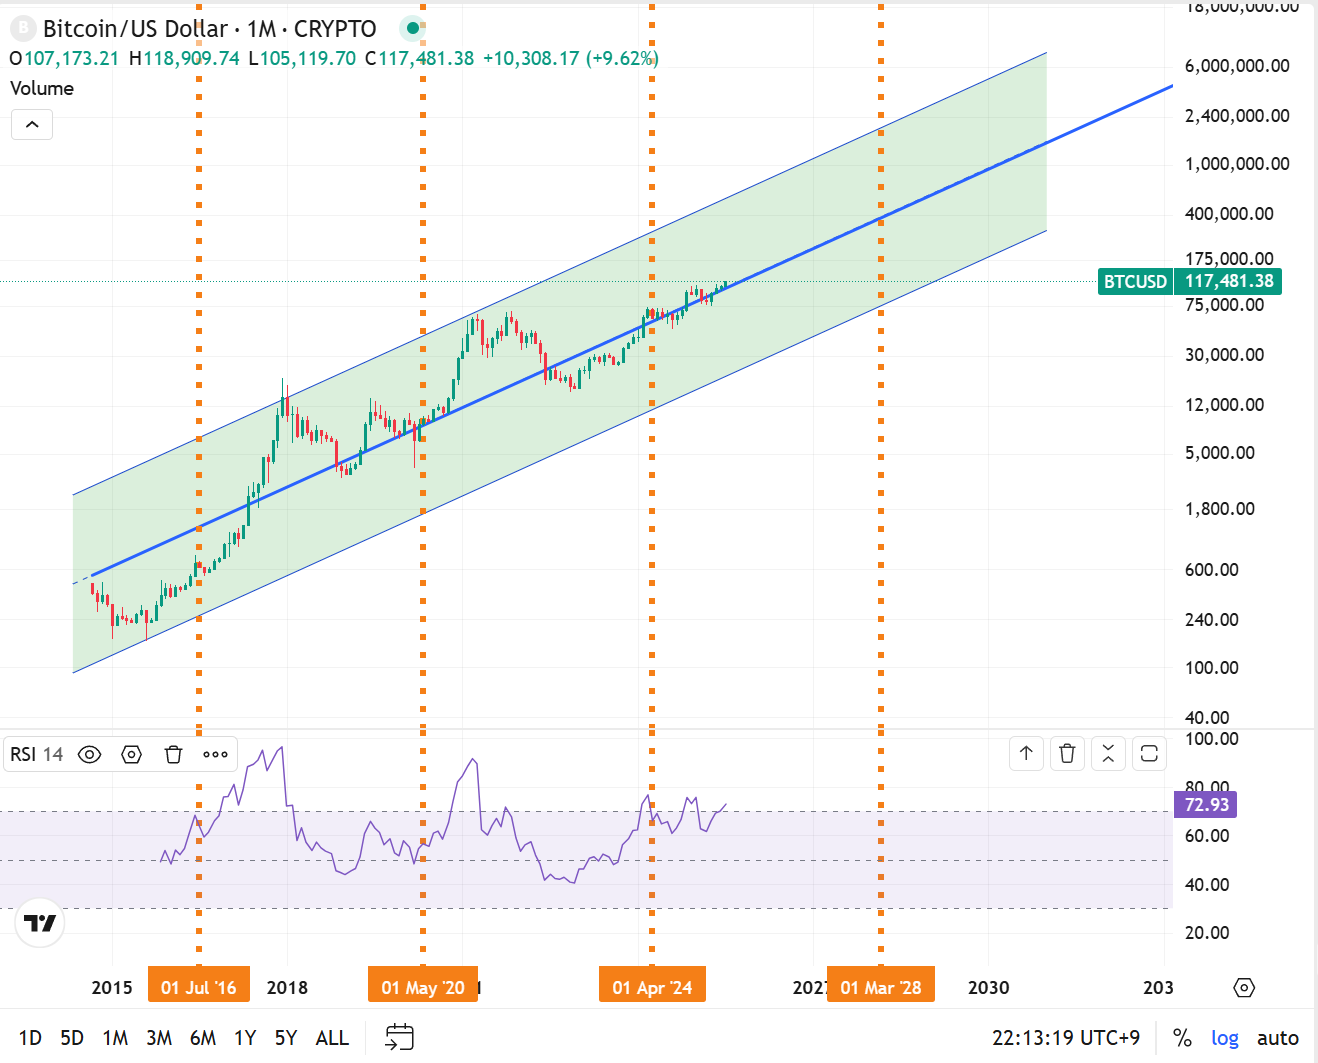
Task: Click the low price L105,119.70 value
Action: point(302,58)
